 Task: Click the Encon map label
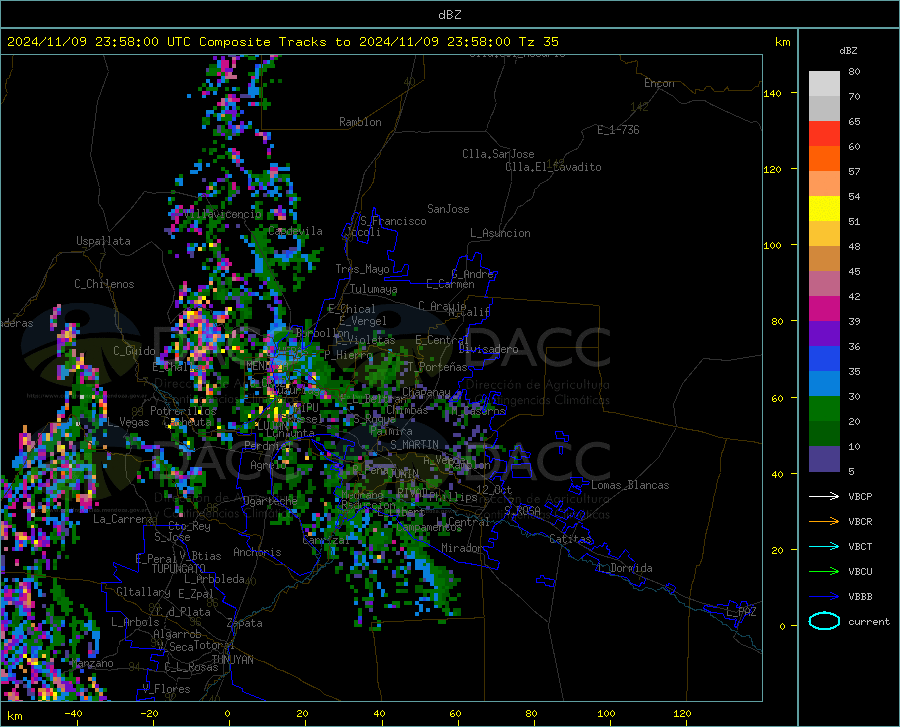coord(659,83)
